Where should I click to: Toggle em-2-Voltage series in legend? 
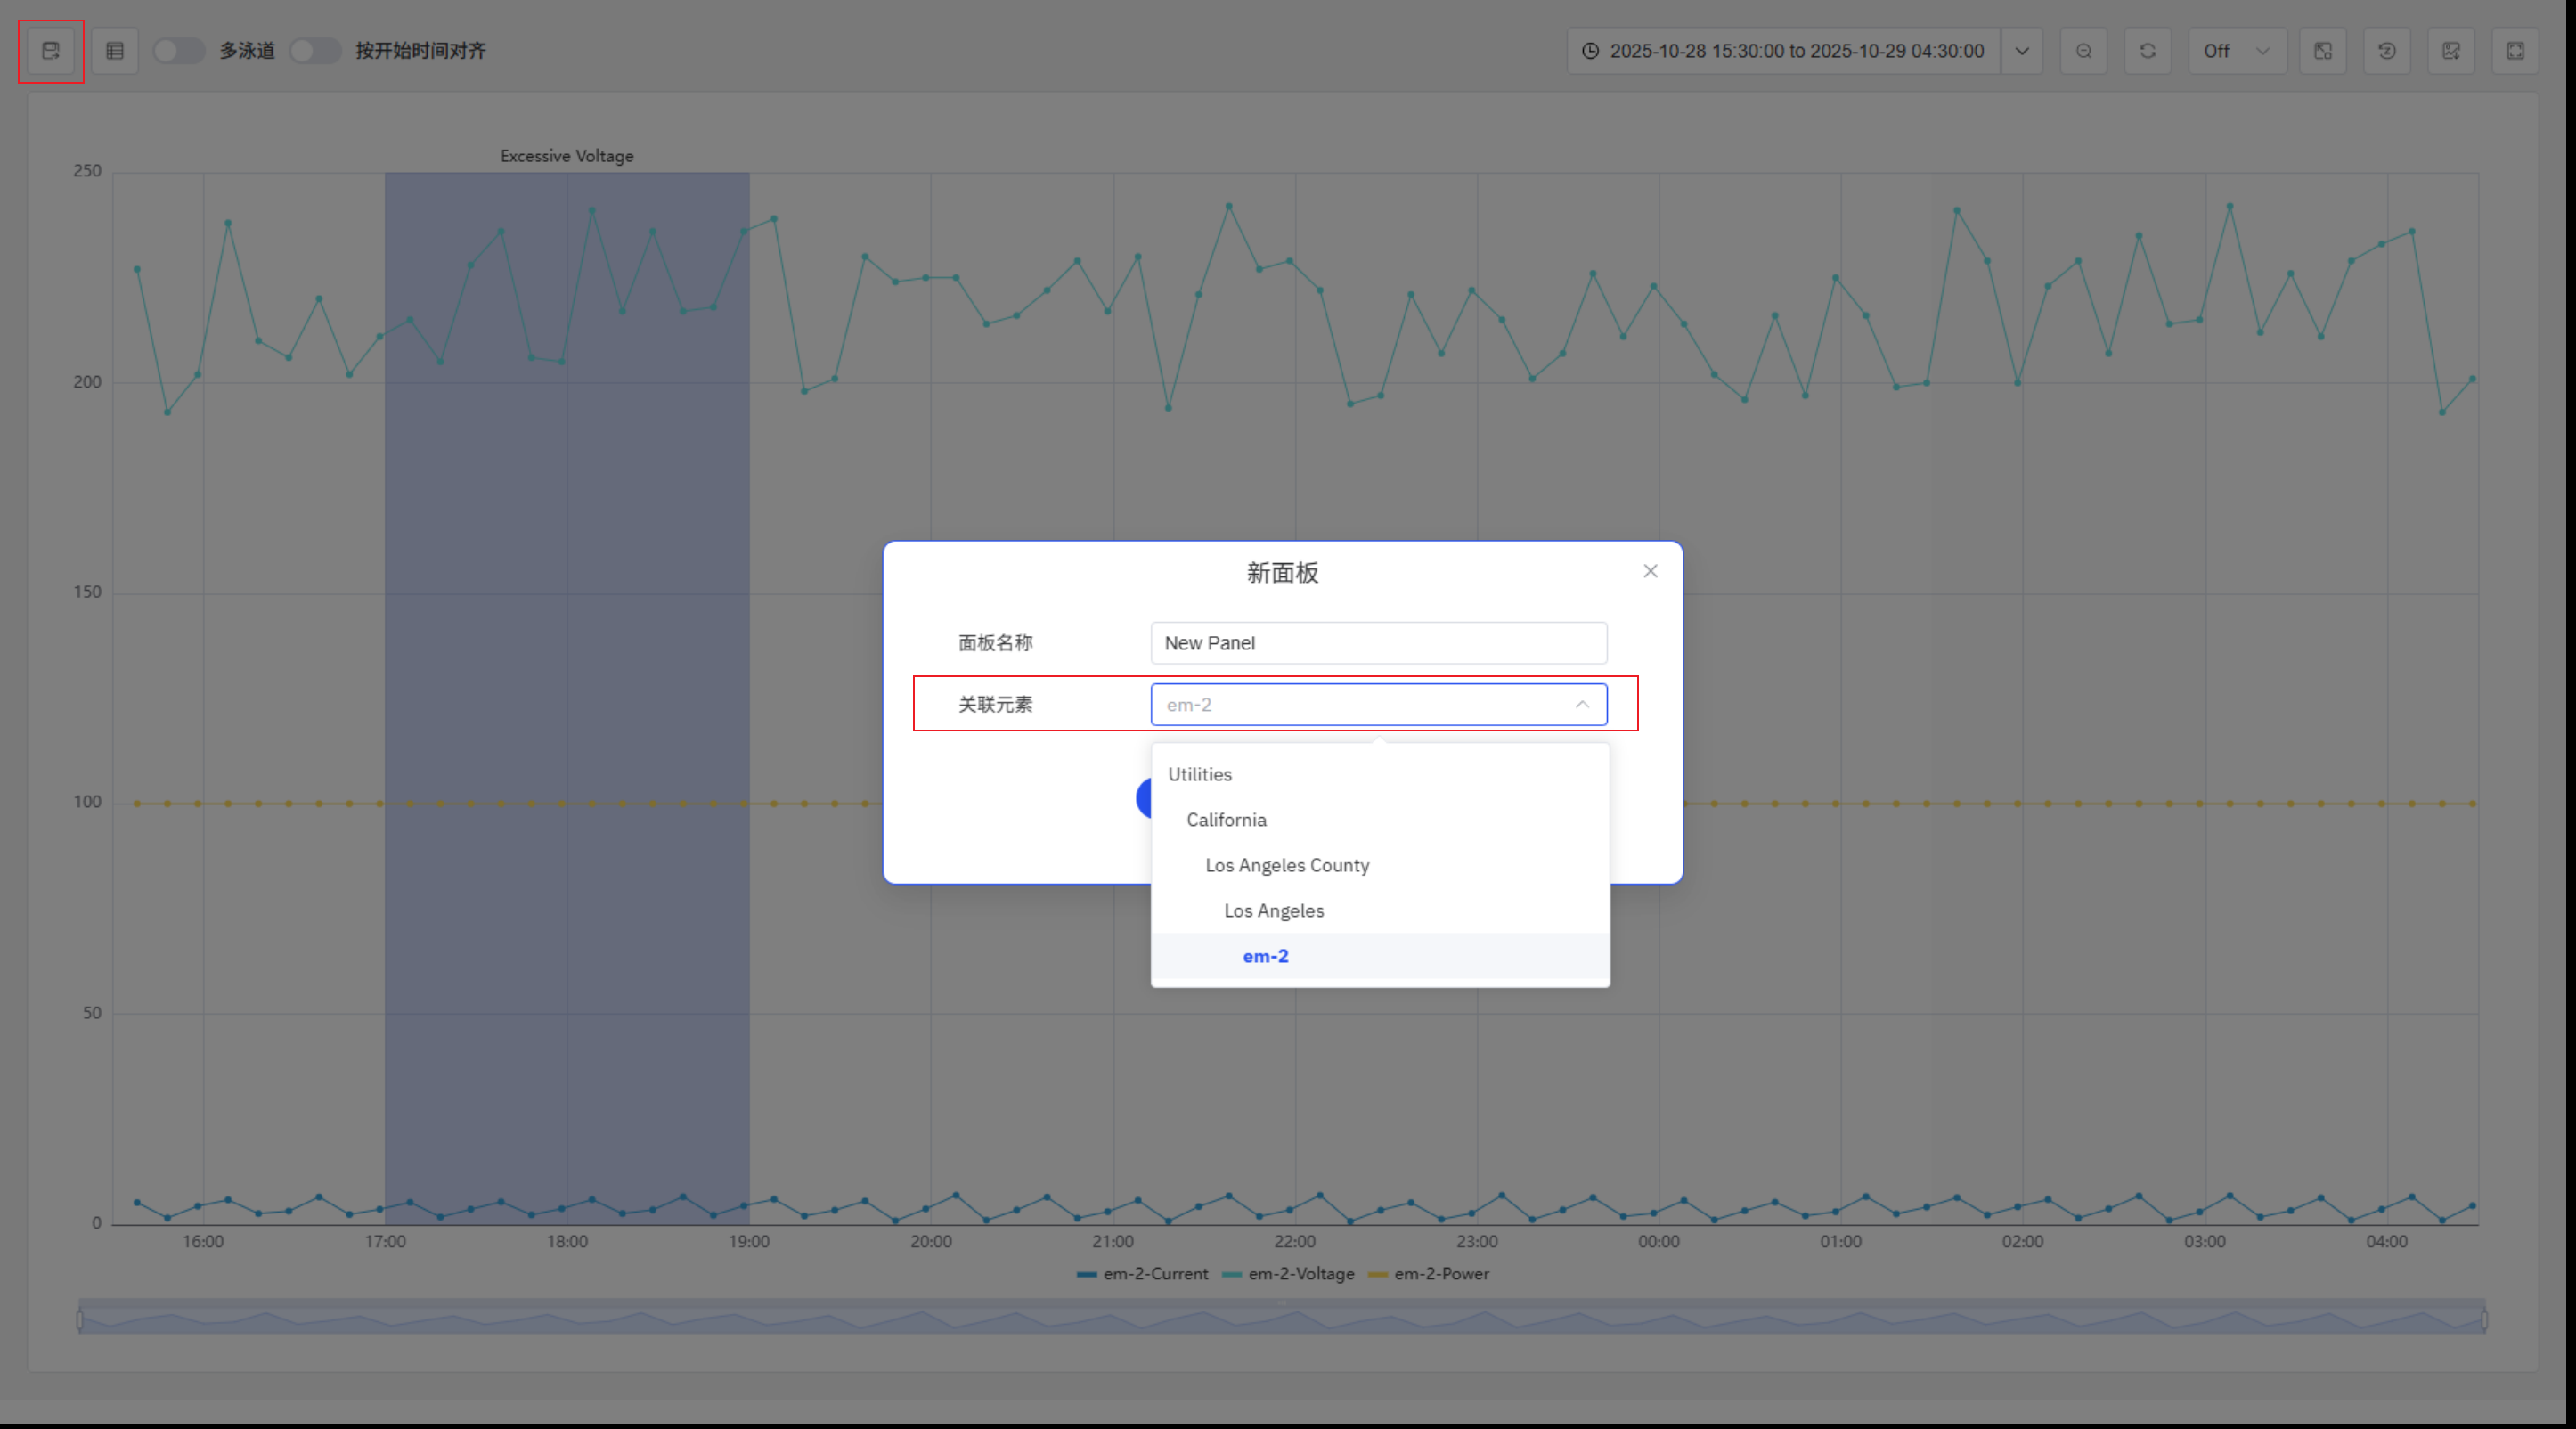1288,1274
